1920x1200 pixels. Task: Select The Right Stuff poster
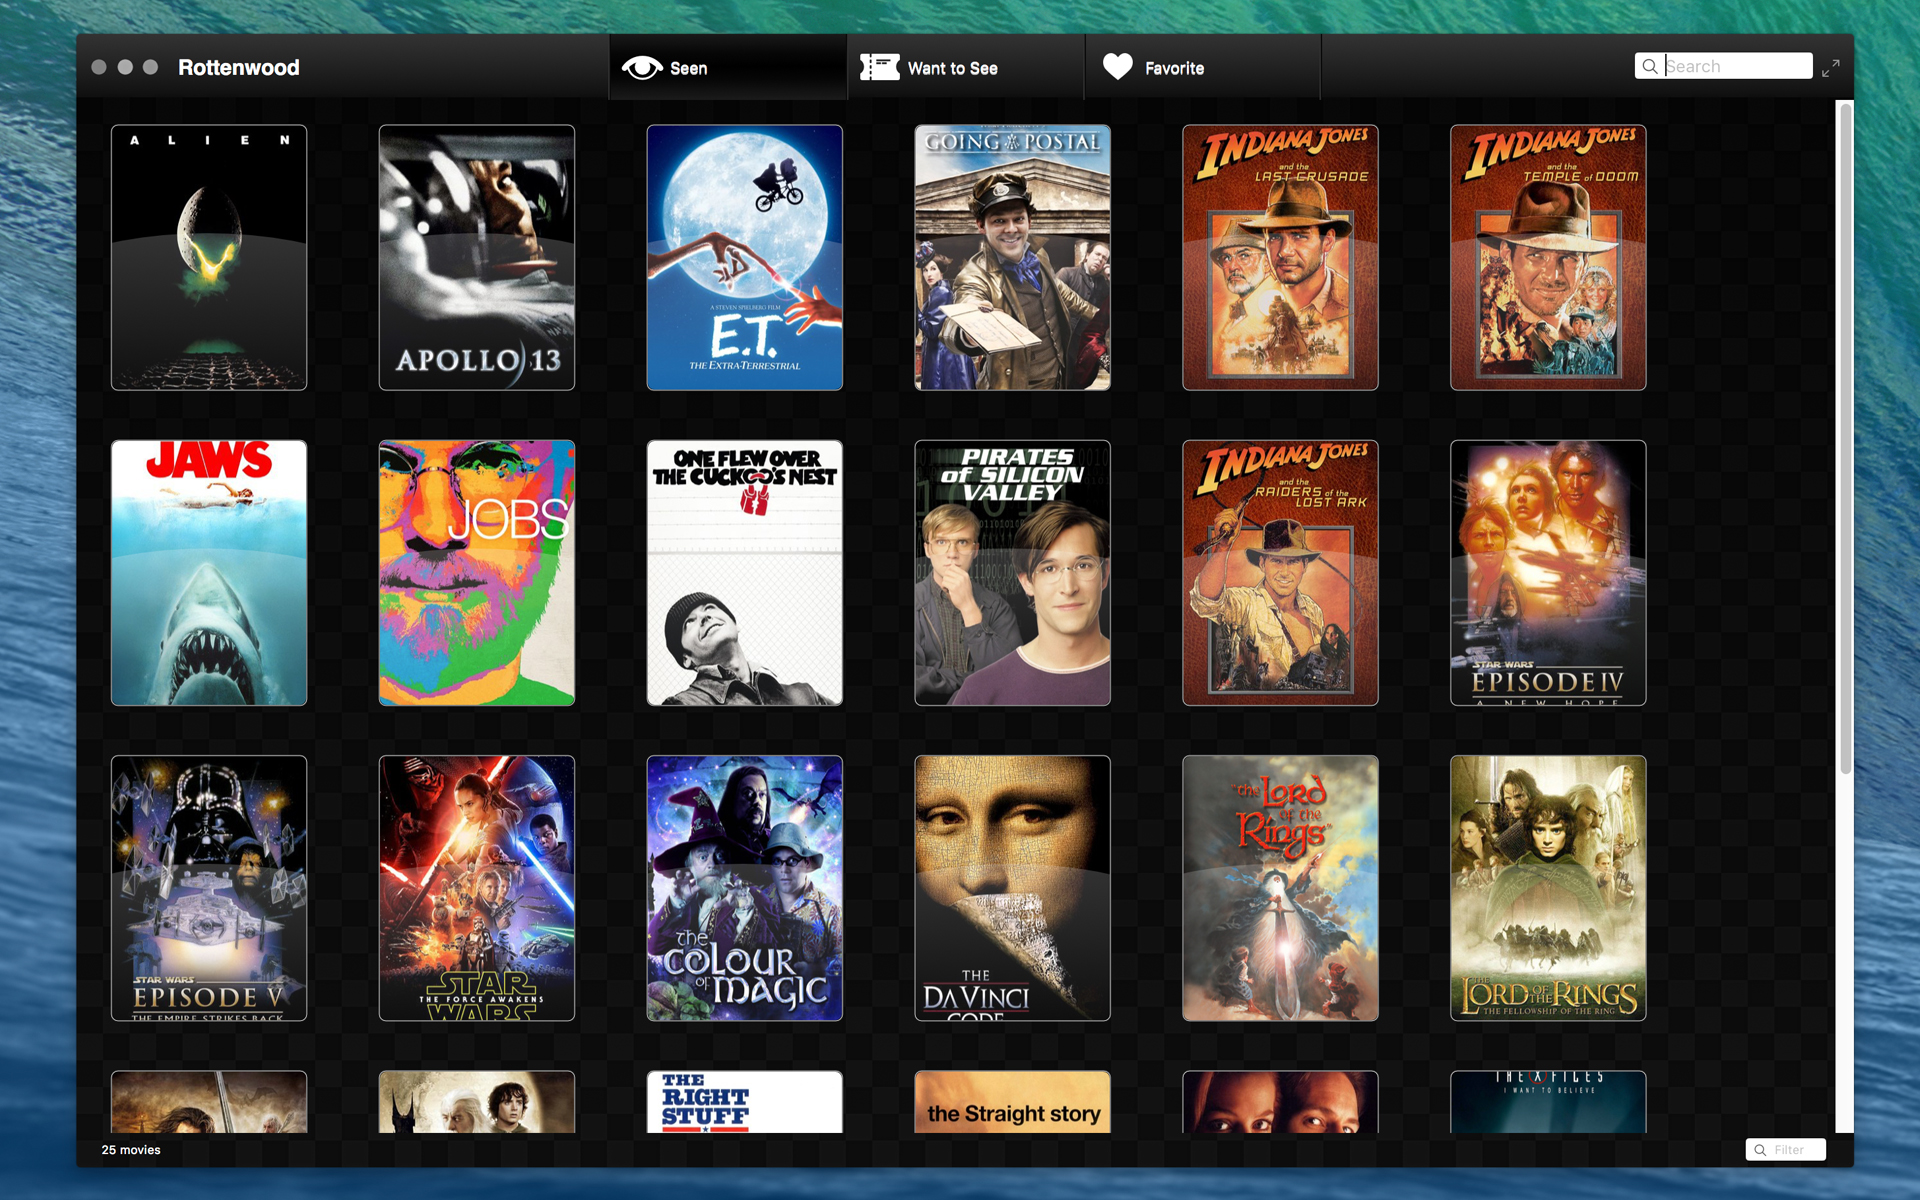point(745,1102)
